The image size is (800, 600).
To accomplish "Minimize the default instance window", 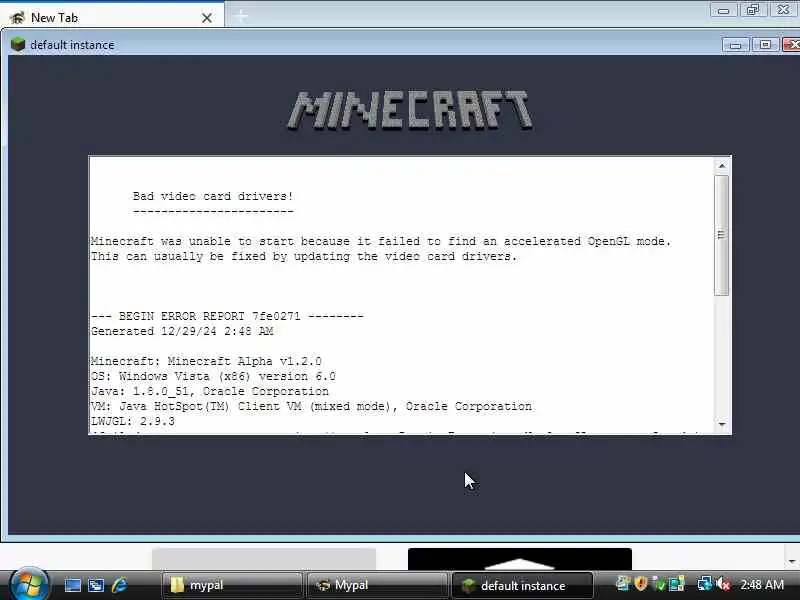I will 735,45.
